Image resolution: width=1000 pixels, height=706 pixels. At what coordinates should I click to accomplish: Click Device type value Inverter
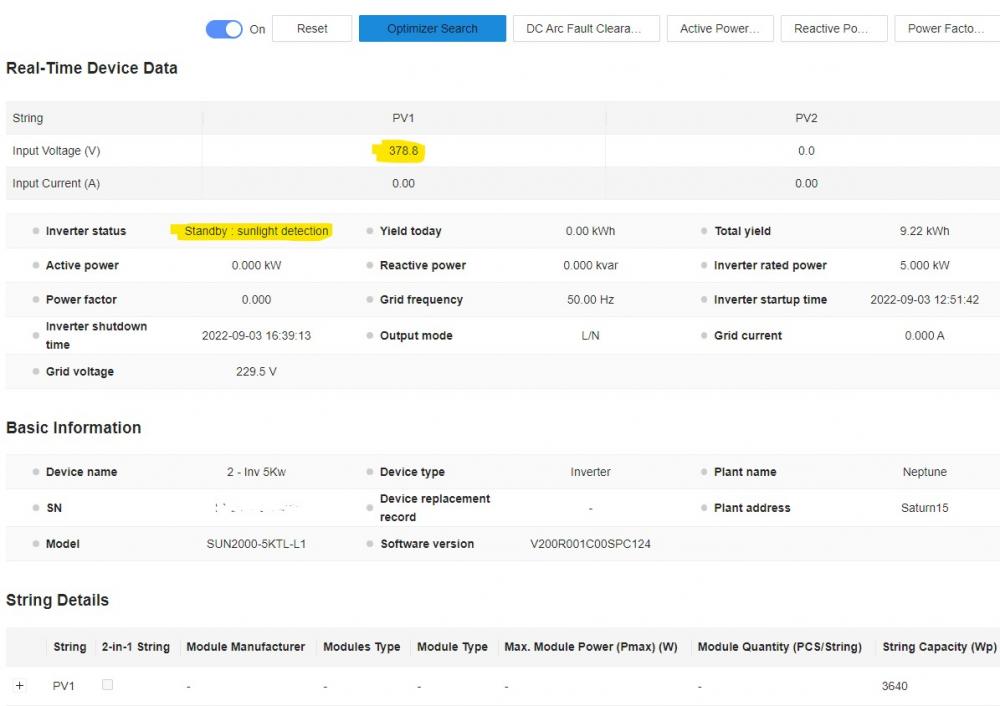(x=590, y=472)
